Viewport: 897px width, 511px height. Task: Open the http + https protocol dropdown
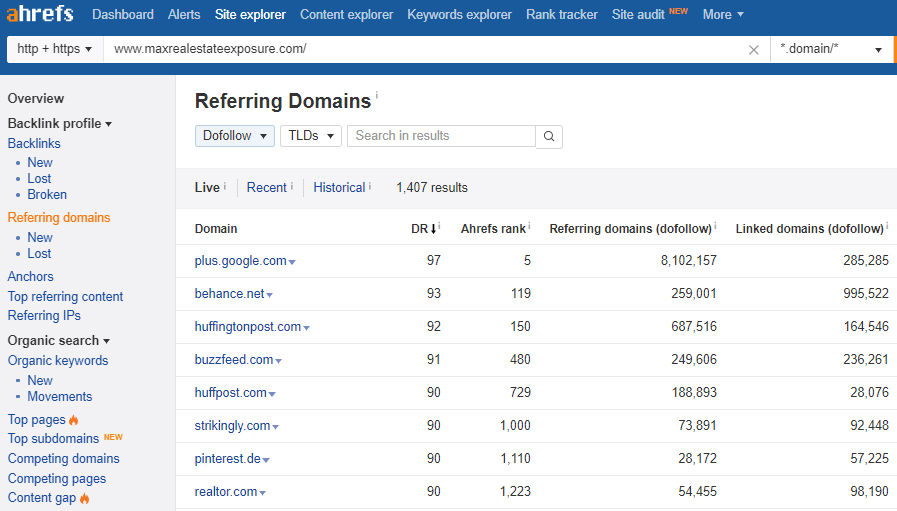(x=55, y=49)
